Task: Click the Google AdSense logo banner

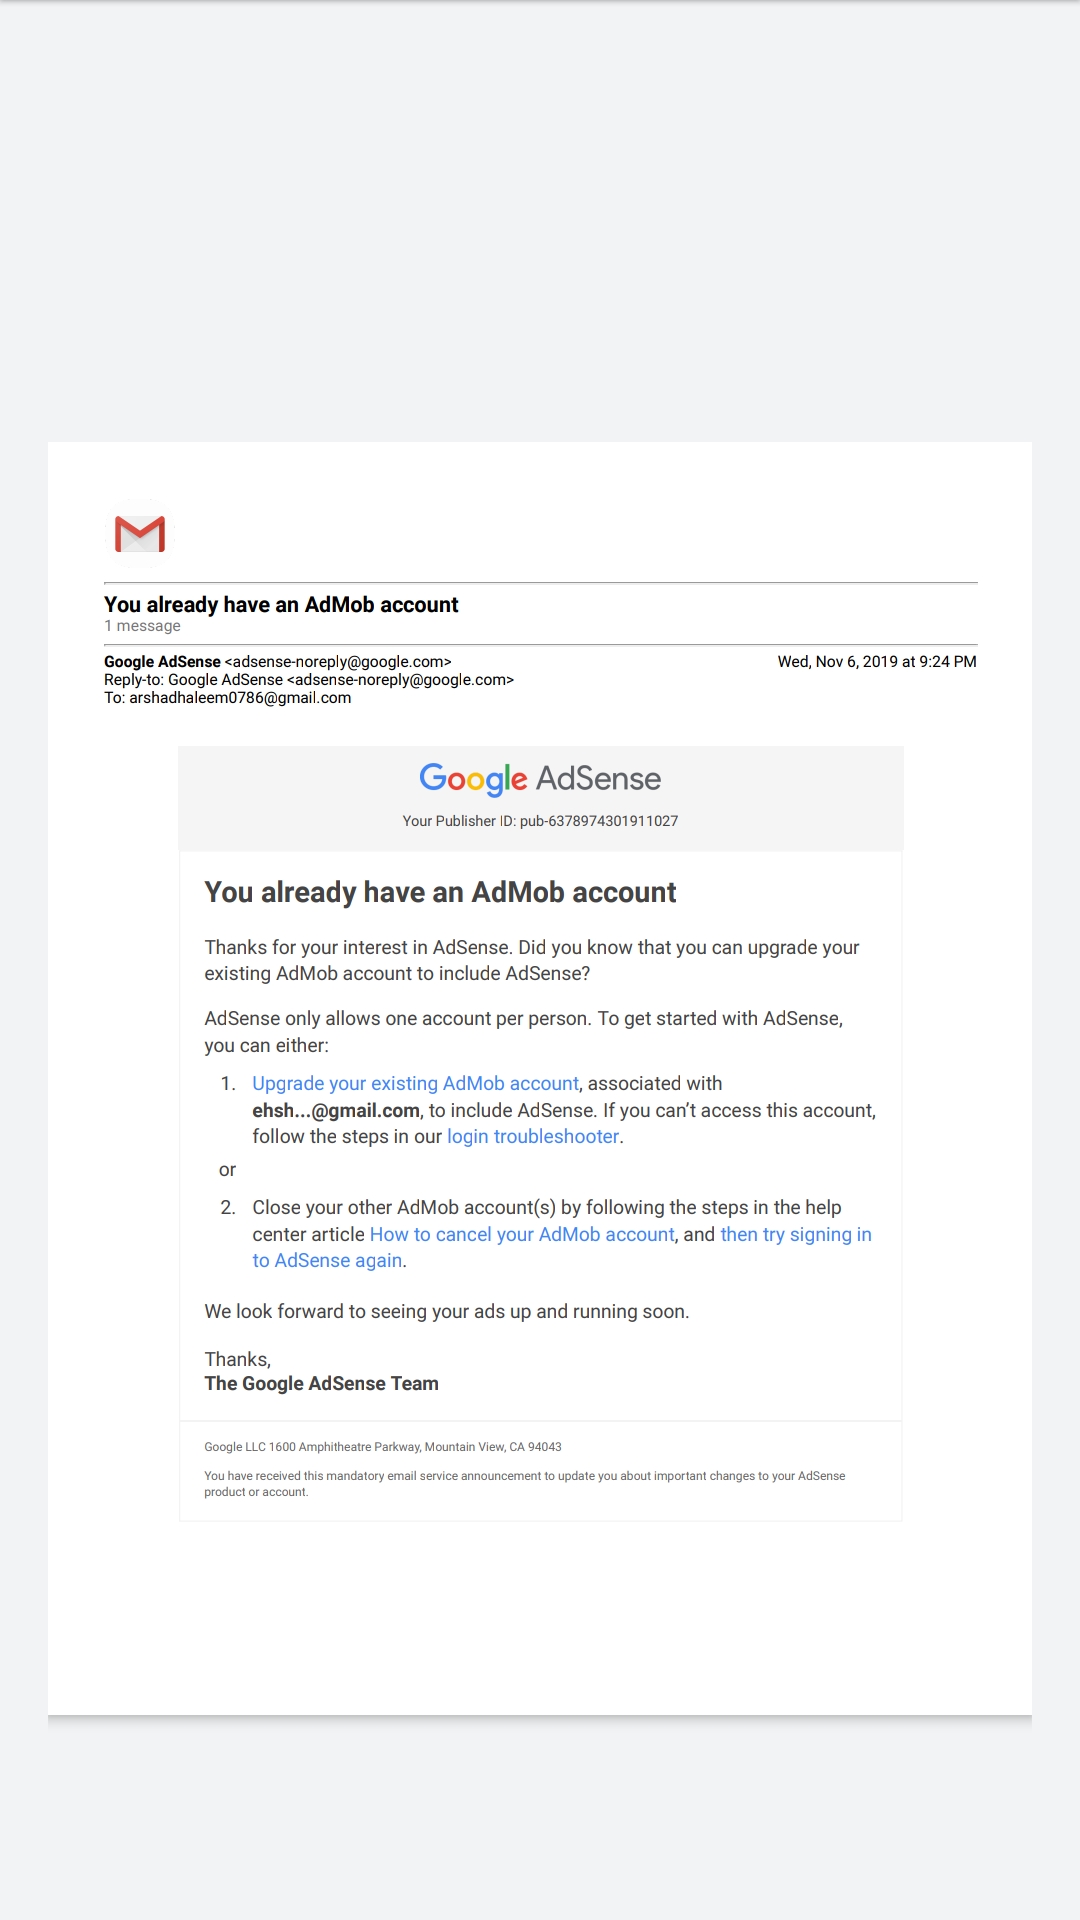Action: (x=540, y=778)
